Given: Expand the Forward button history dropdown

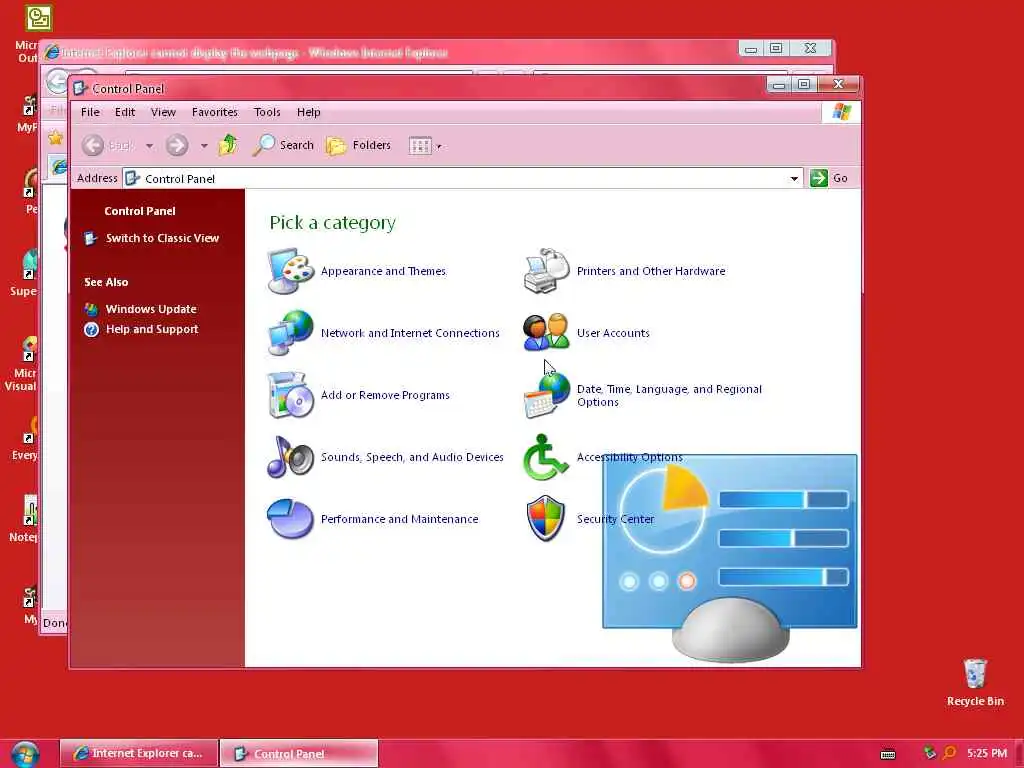Looking at the screenshot, I should pyautogui.click(x=204, y=146).
